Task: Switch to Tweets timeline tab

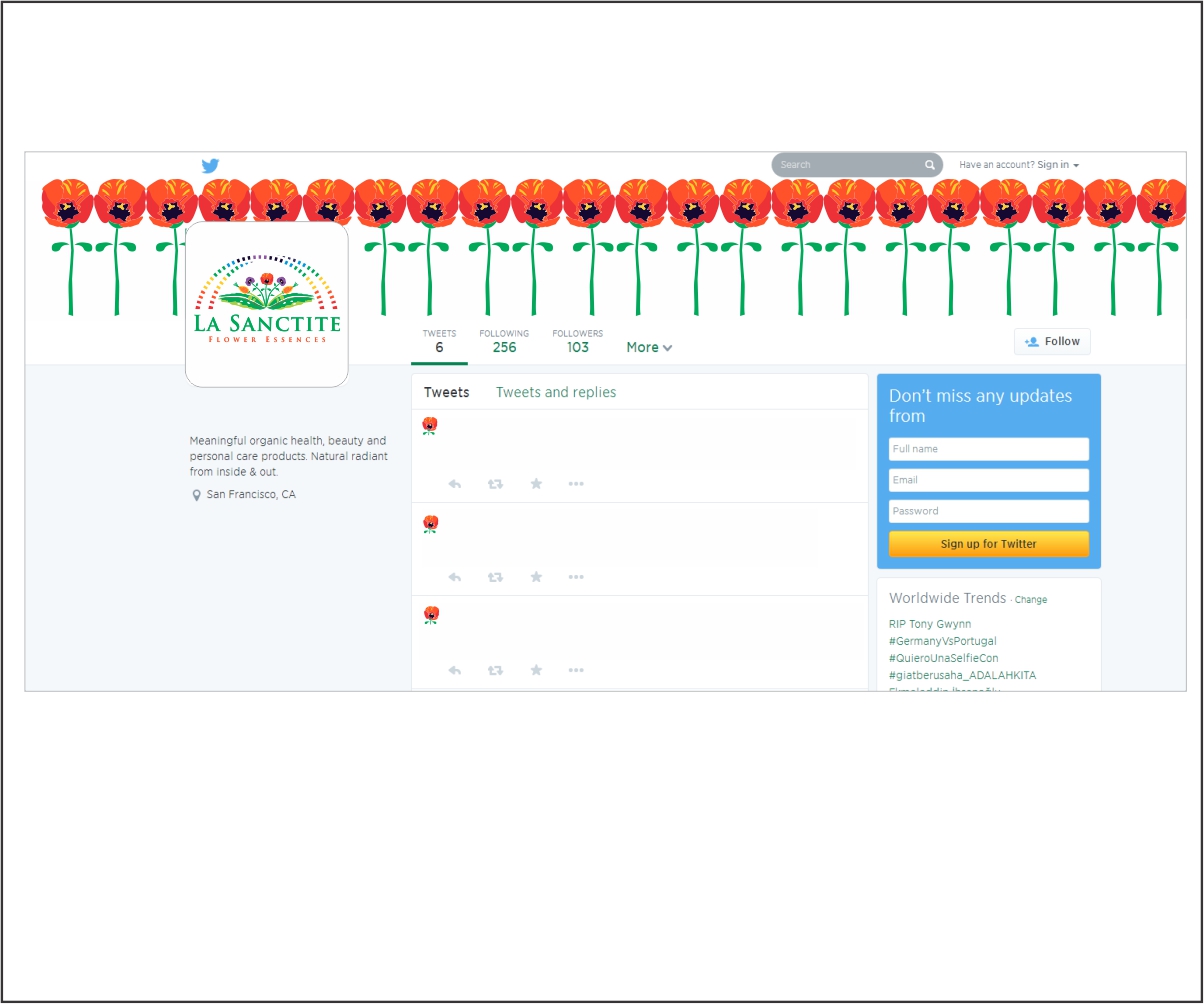Action: [x=446, y=392]
